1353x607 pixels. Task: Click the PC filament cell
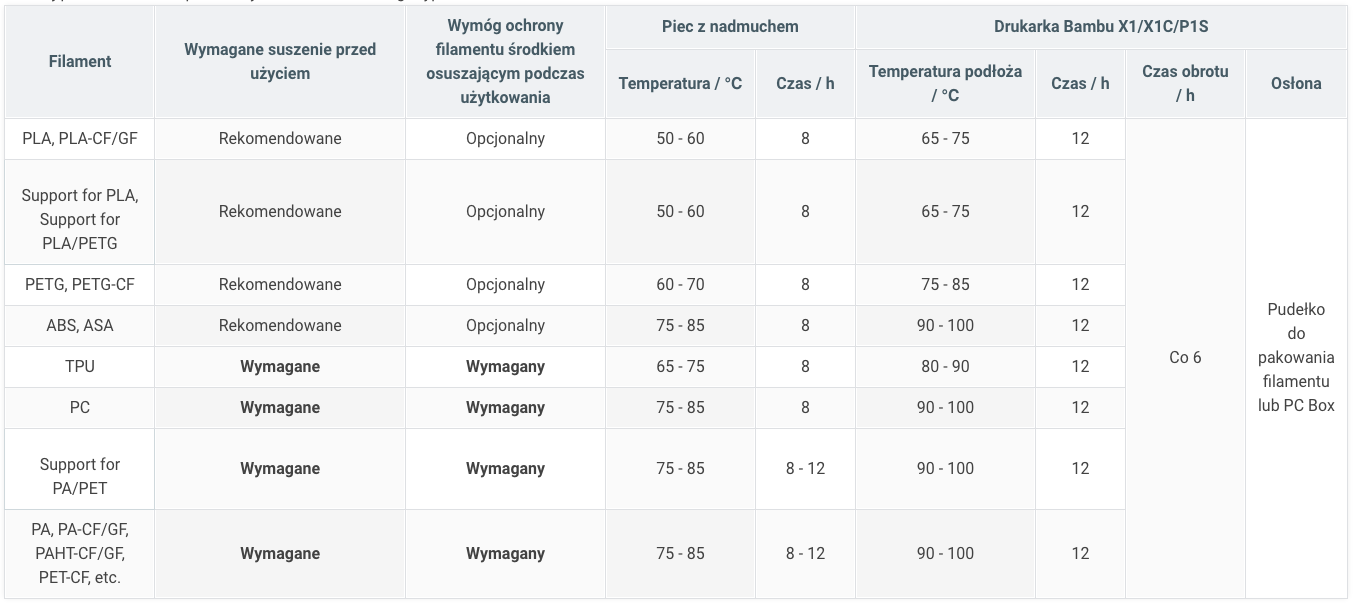(x=80, y=408)
